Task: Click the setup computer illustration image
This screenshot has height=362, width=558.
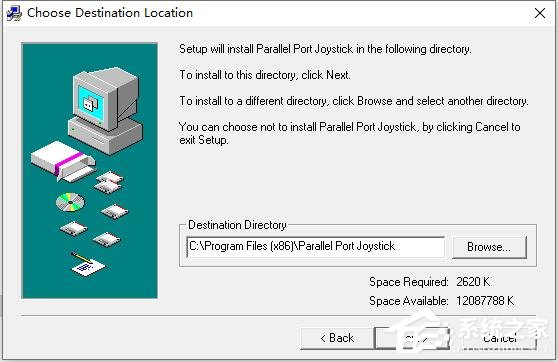Action: (x=89, y=170)
